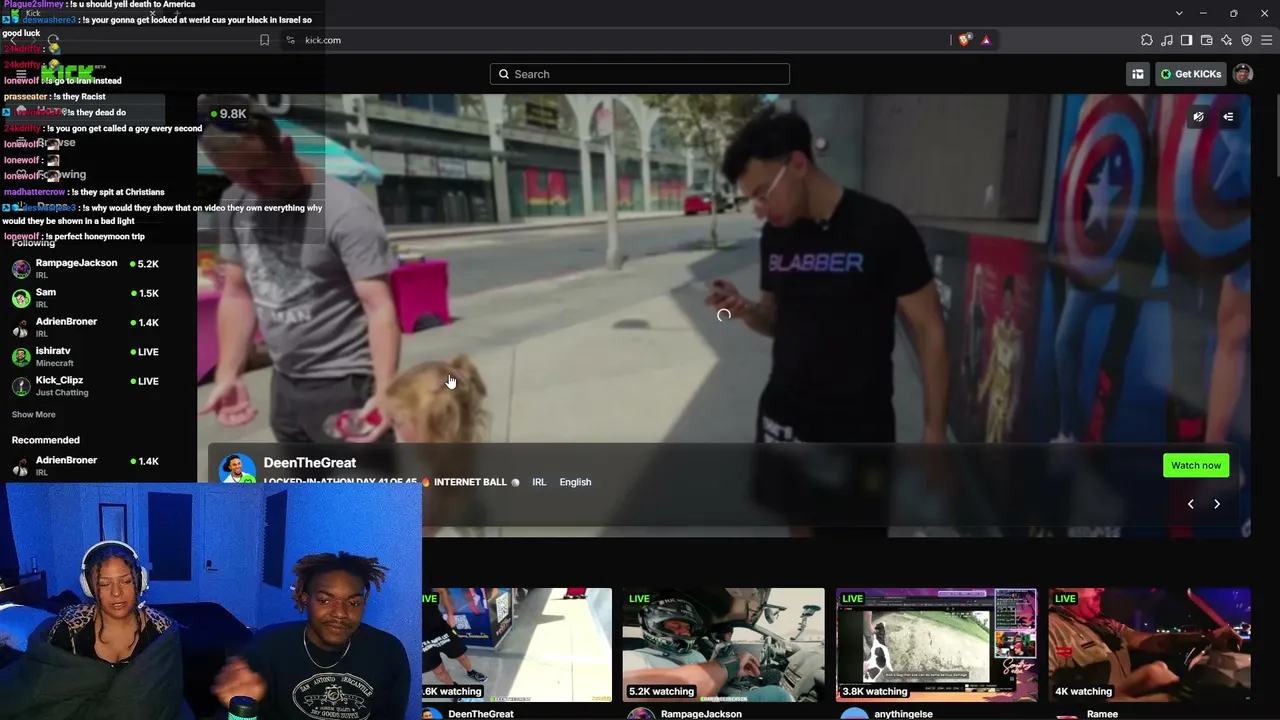Open DeenTheGreat channel name in featured banner

(310, 463)
